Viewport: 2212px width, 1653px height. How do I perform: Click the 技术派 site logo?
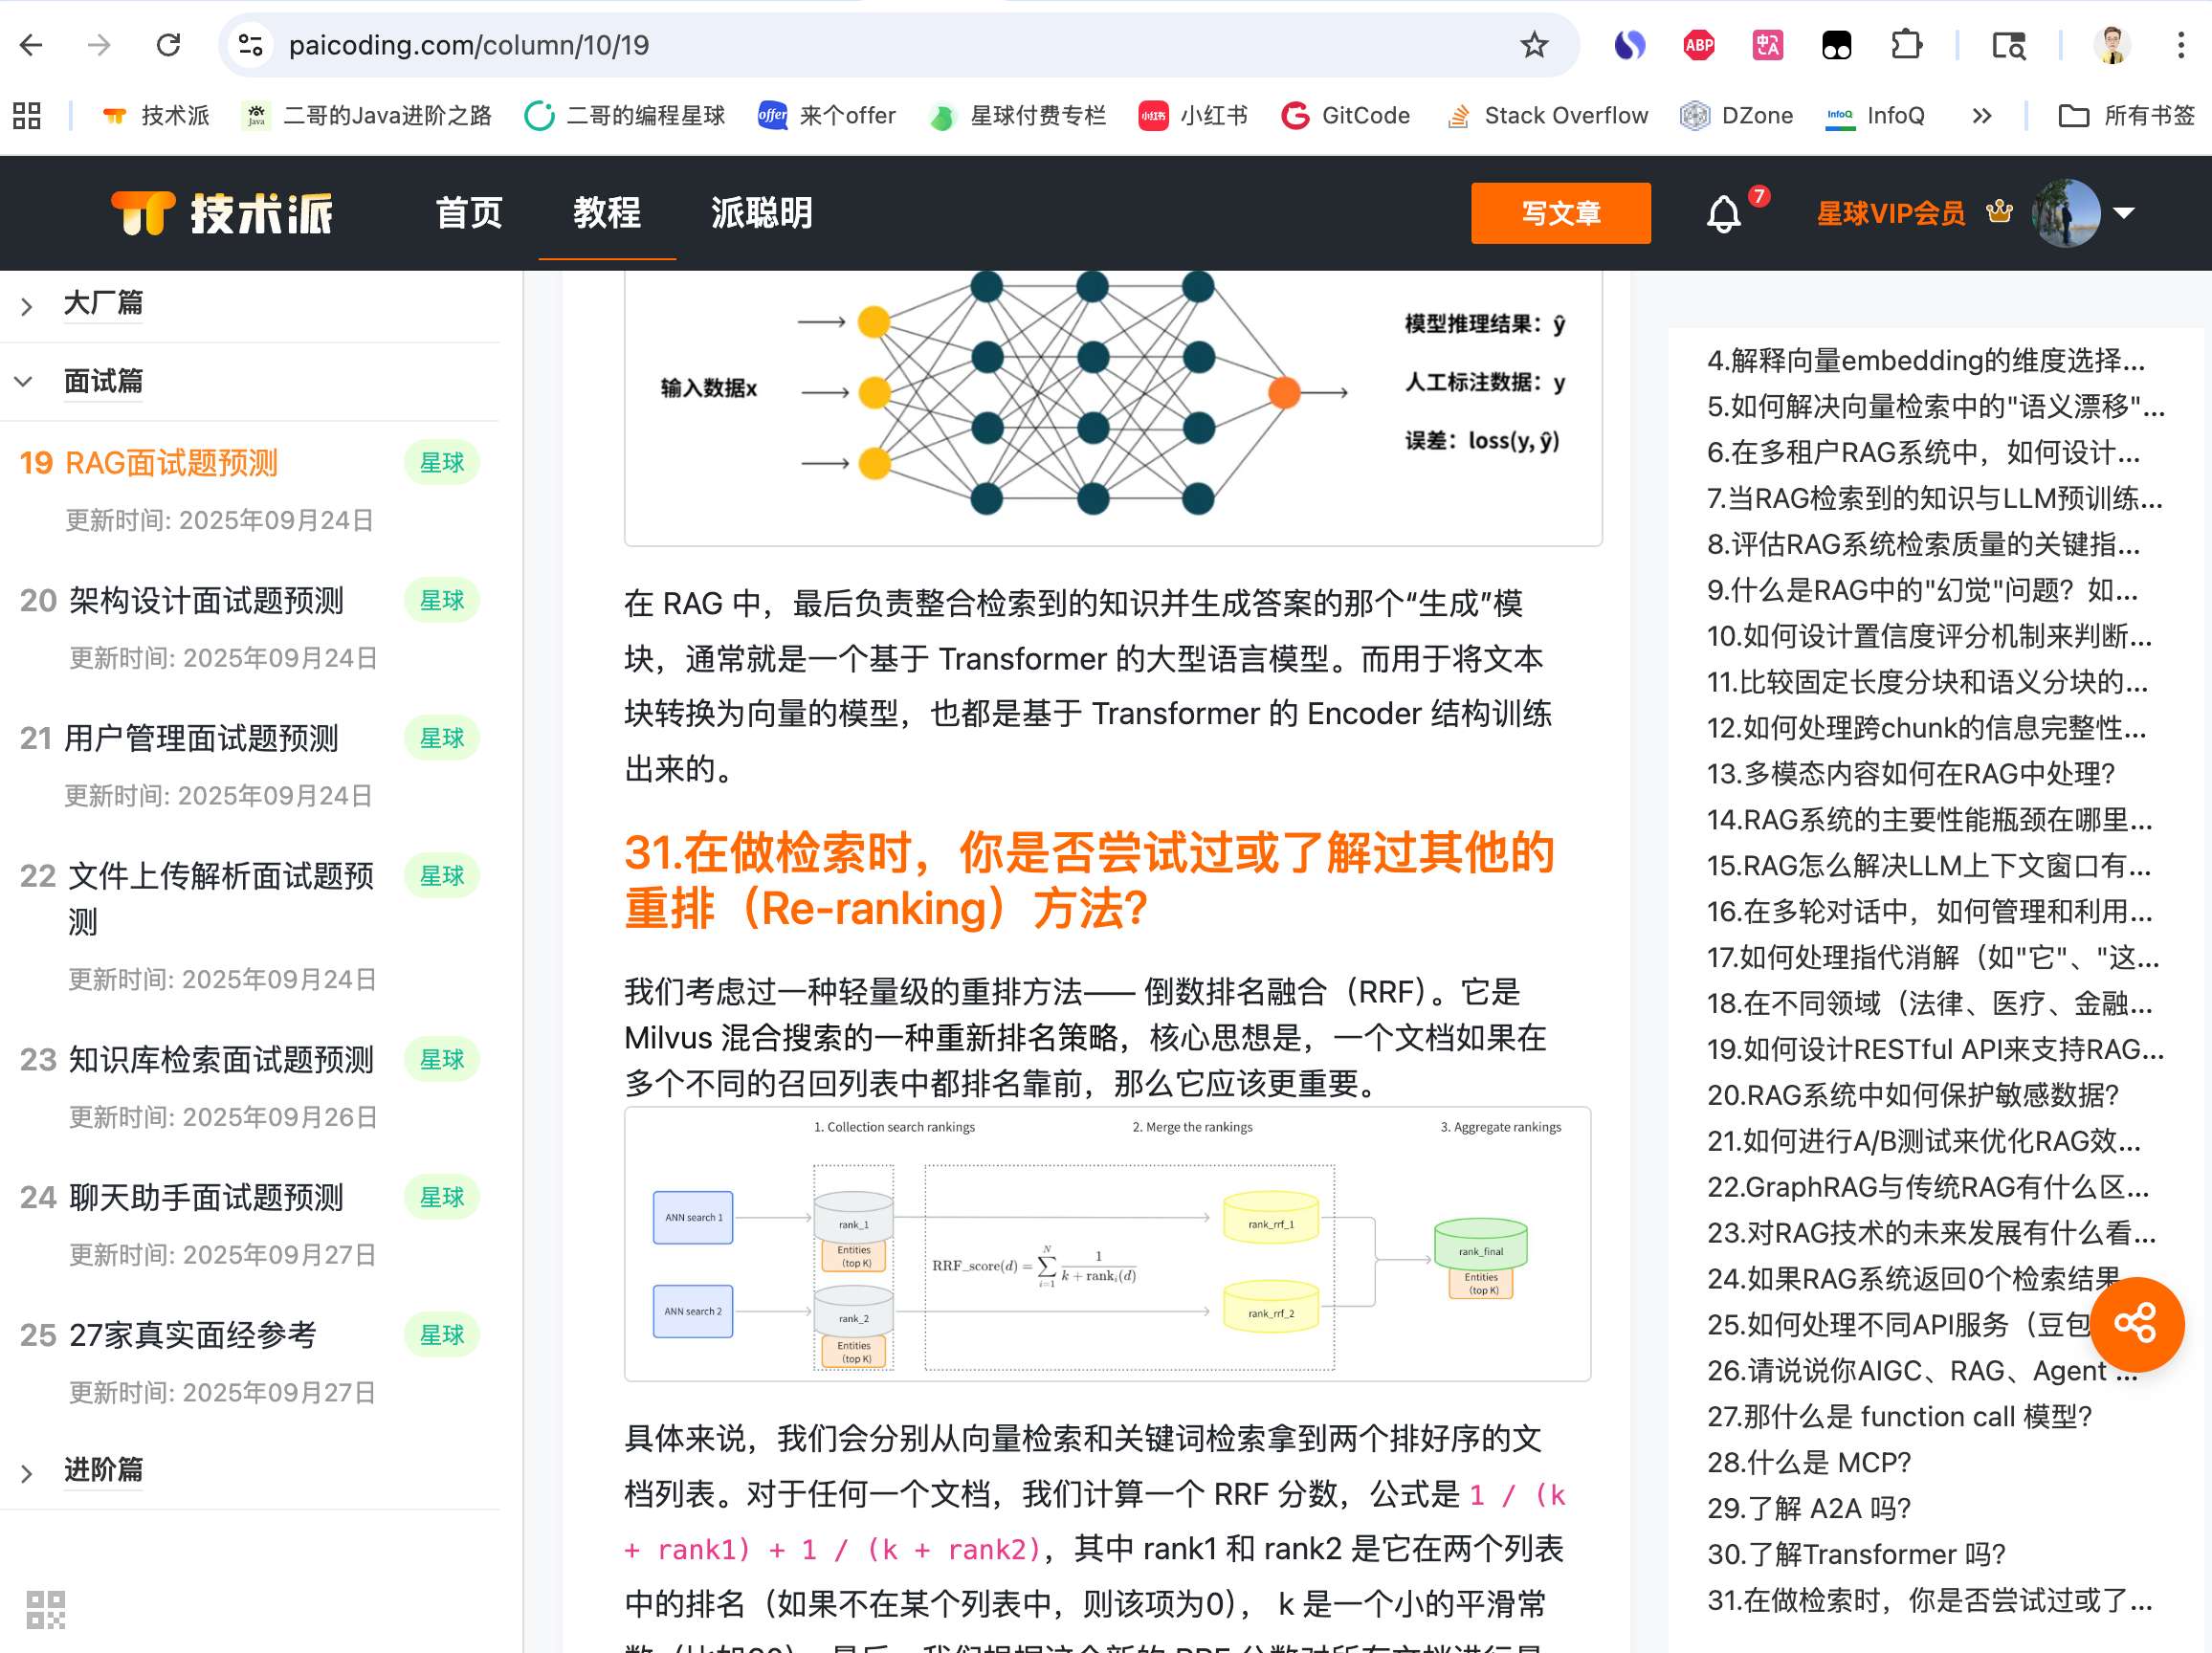[222, 213]
